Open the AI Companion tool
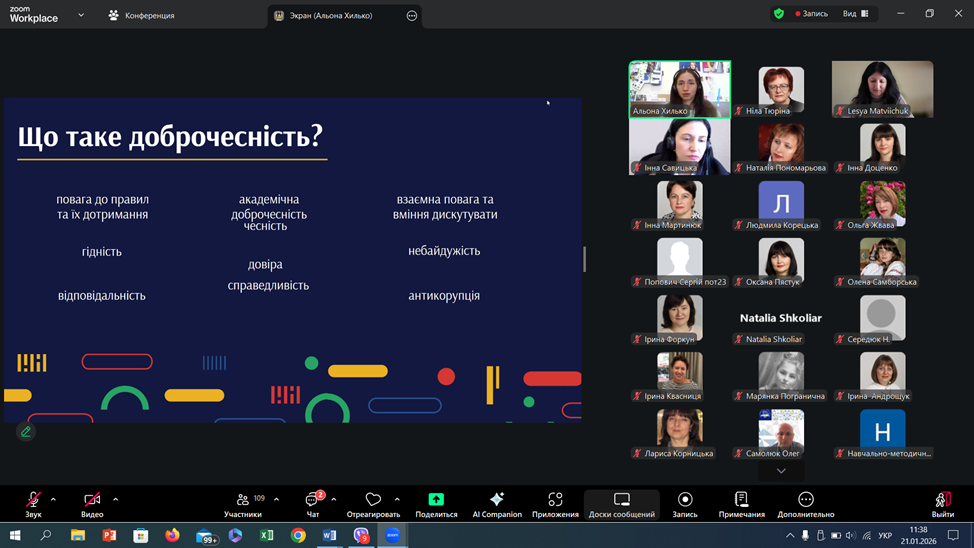 click(497, 500)
